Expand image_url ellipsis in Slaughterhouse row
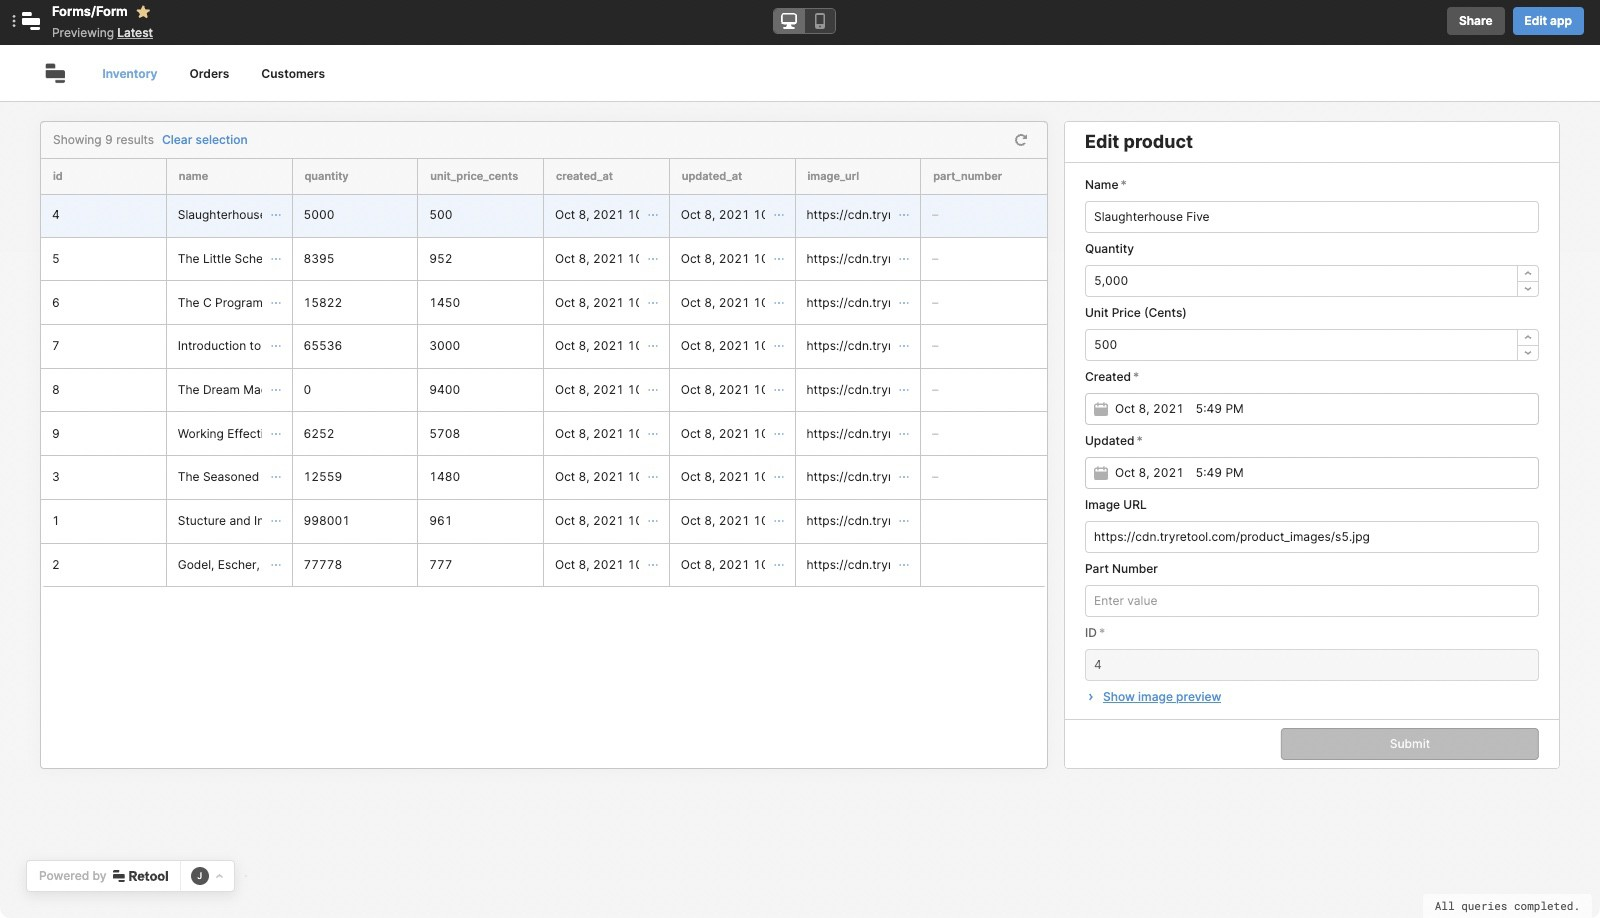Screen dimensions: 1600x918 pos(904,215)
